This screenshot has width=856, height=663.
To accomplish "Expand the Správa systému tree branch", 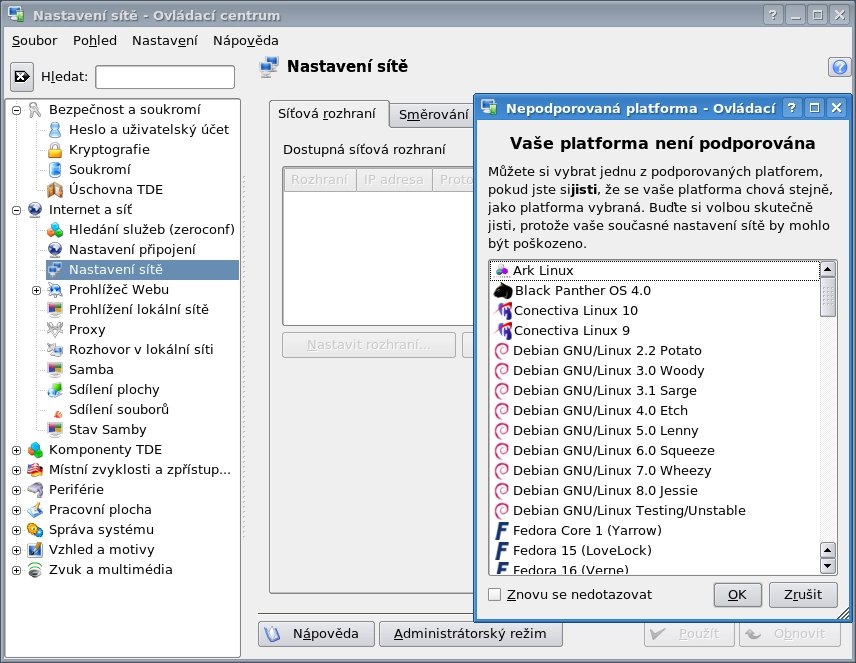I will point(16,530).
